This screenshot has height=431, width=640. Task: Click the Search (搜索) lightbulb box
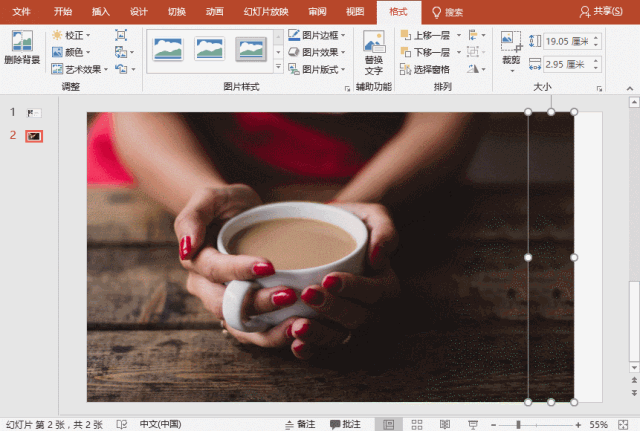click(447, 13)
